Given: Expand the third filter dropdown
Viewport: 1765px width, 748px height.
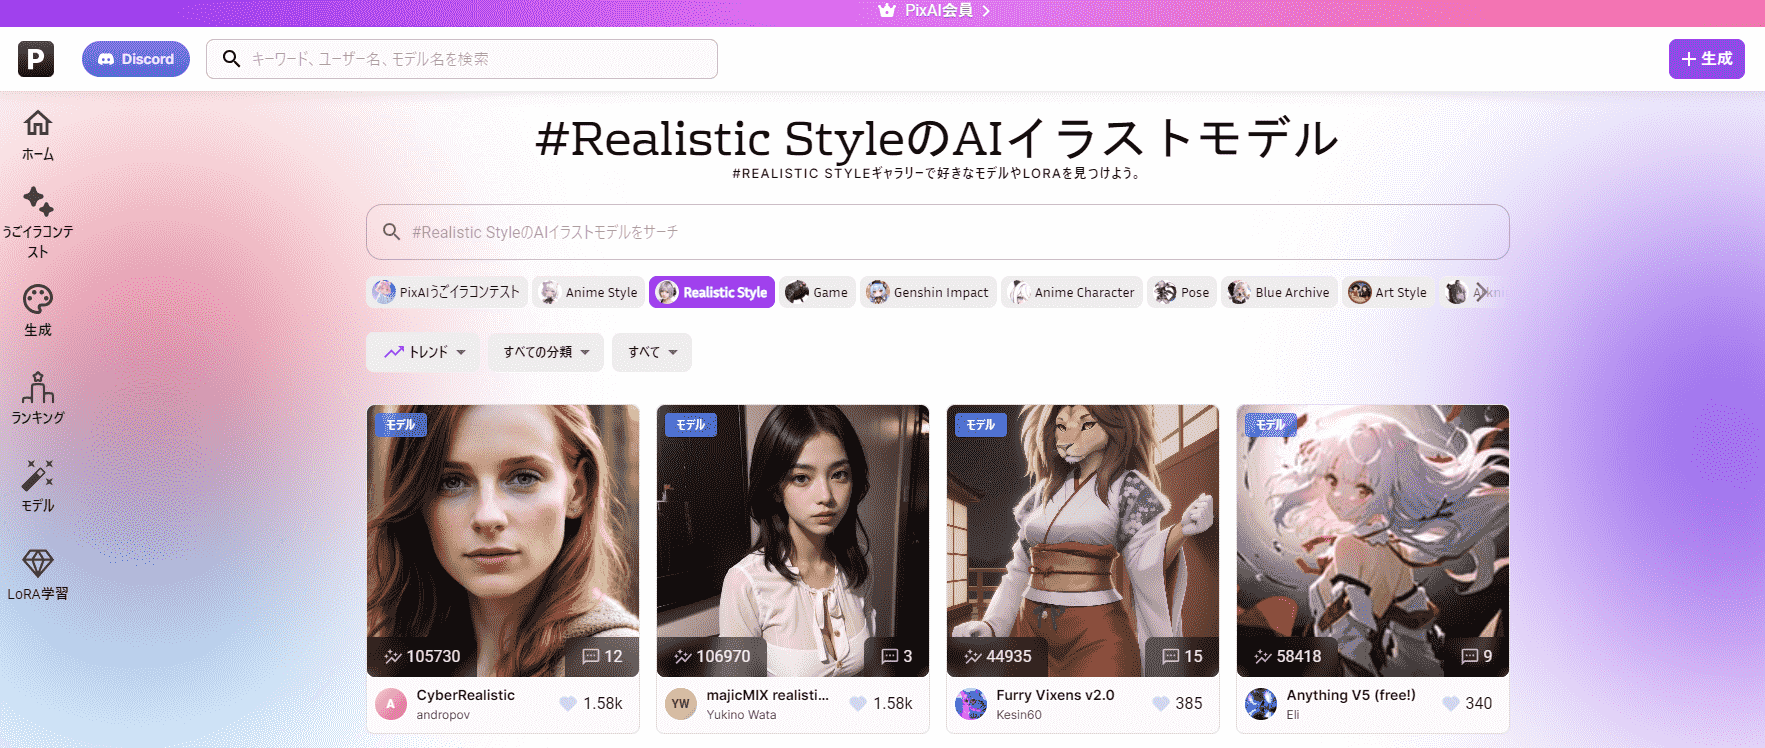Looking at the screenshot, I should tap(652, 352).
